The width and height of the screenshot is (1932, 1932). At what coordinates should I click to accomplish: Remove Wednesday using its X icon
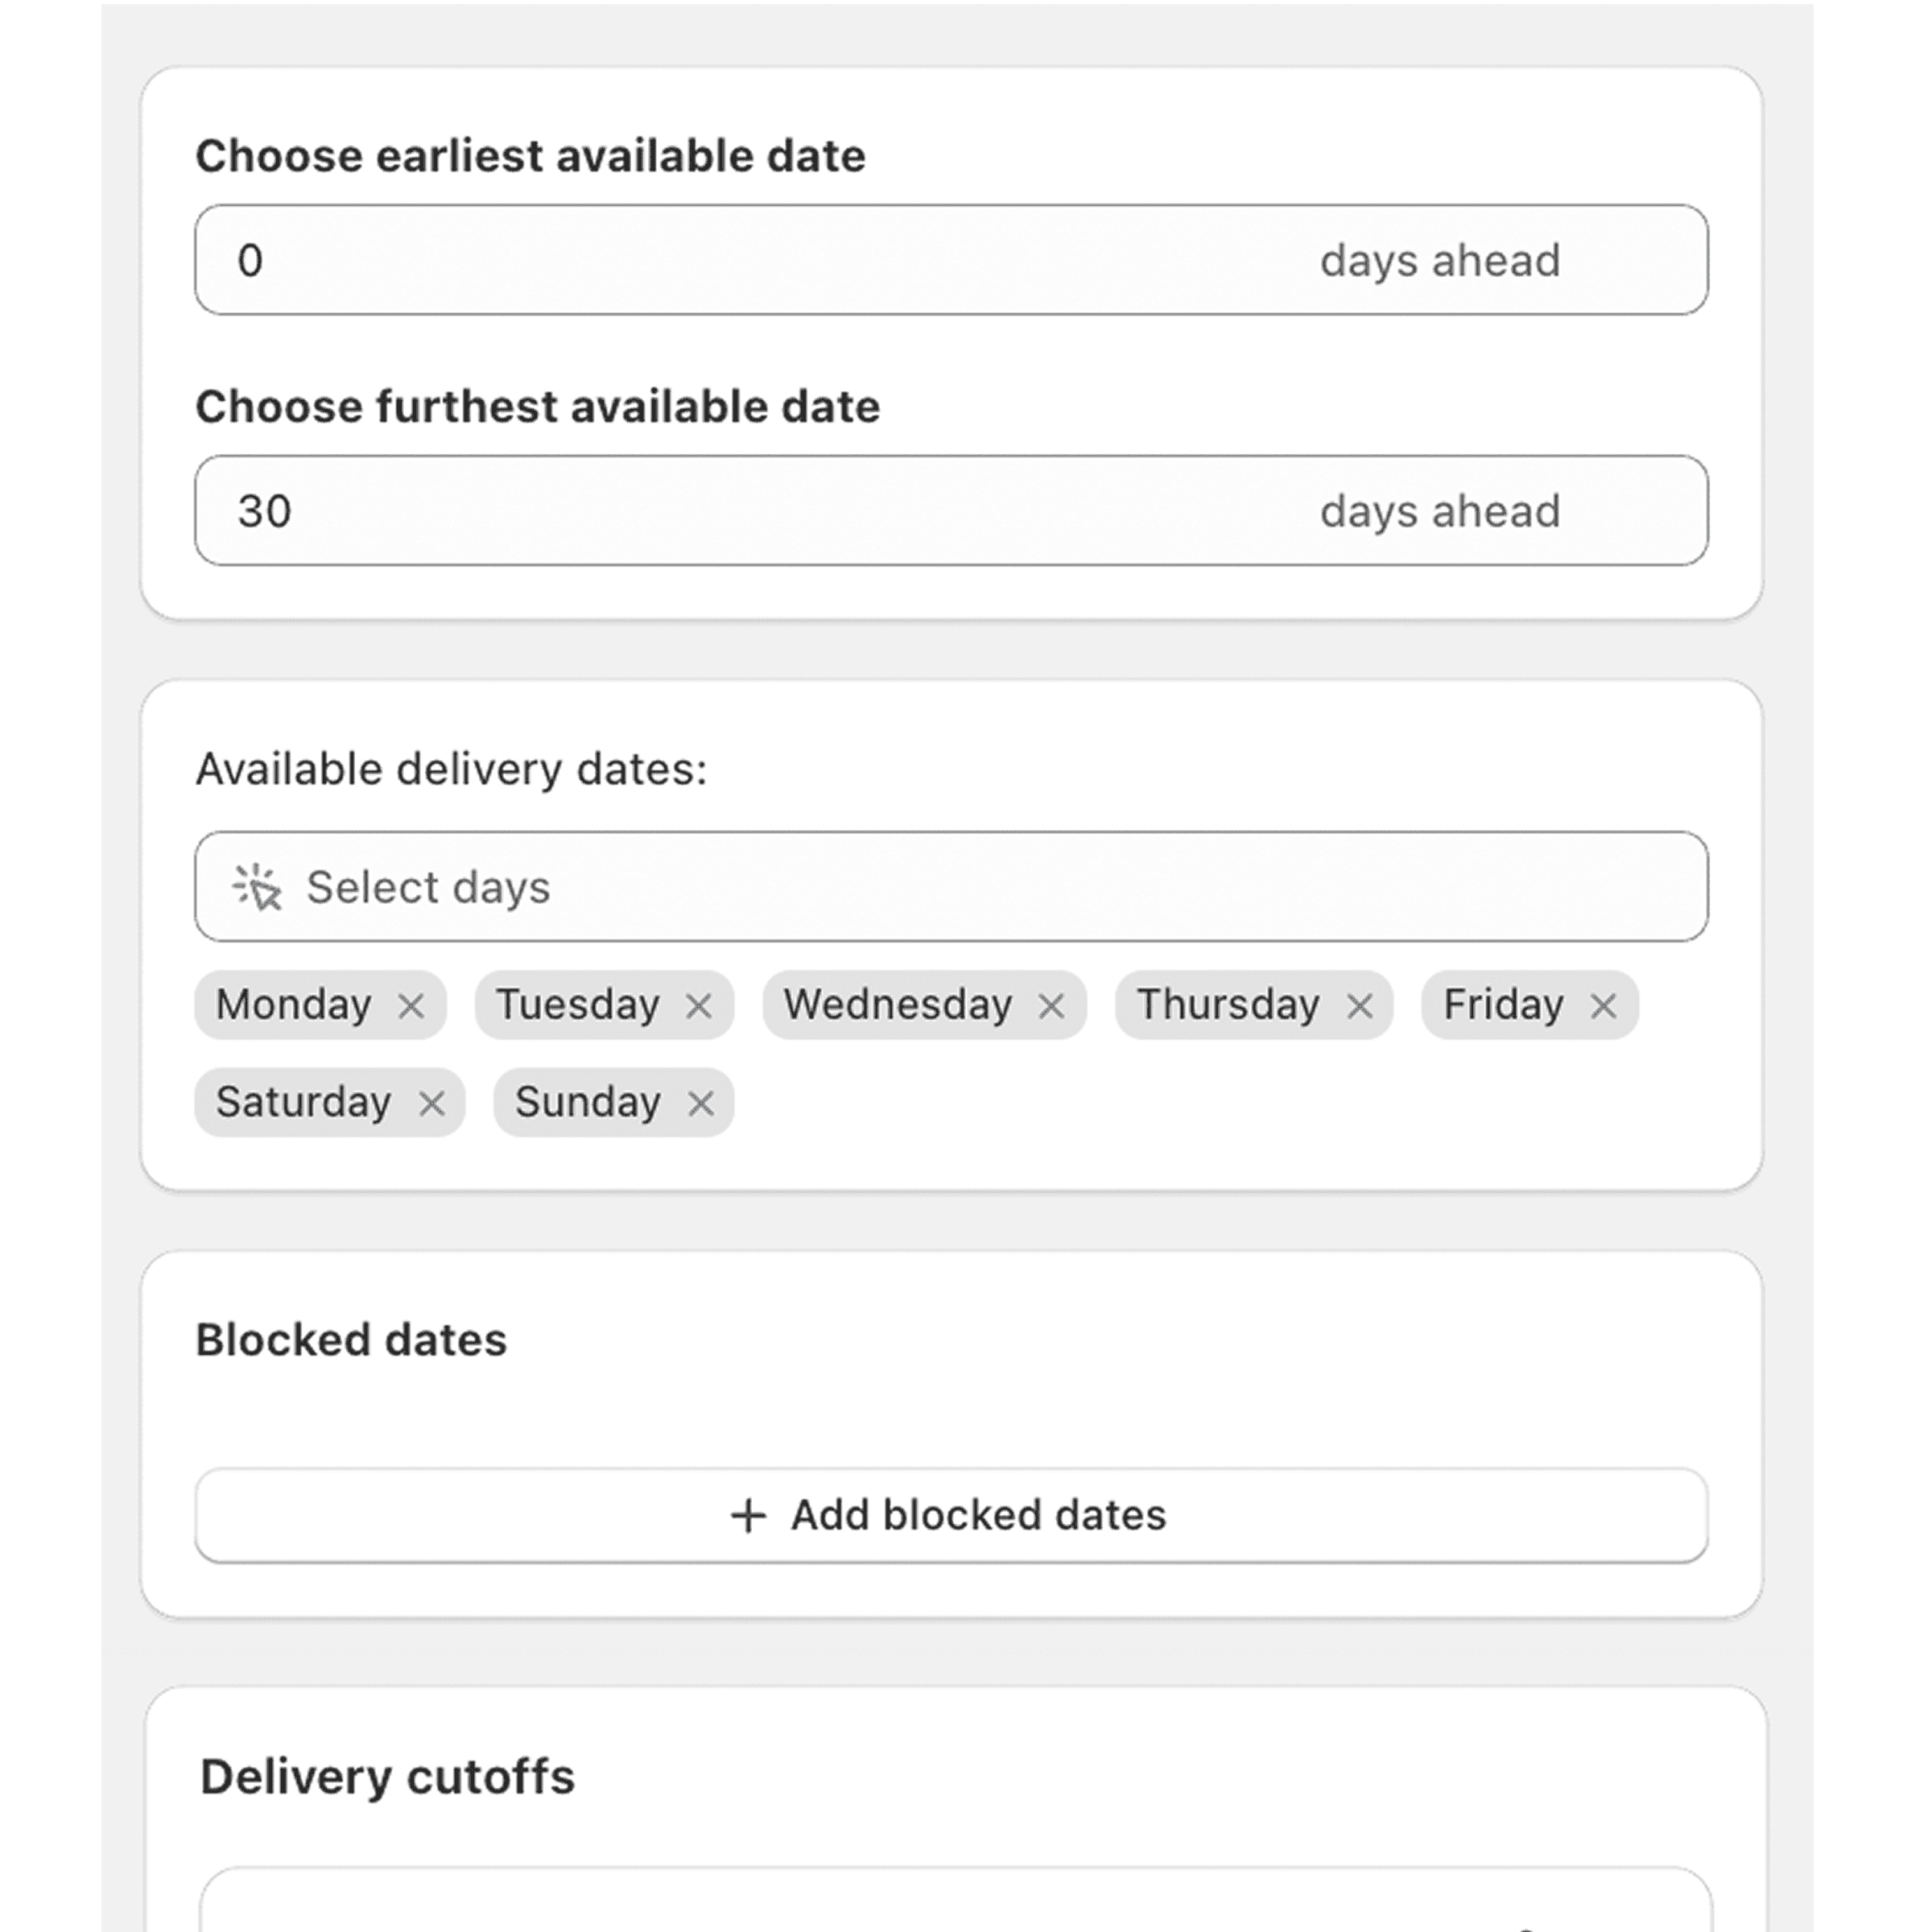pos(1053,1005)
